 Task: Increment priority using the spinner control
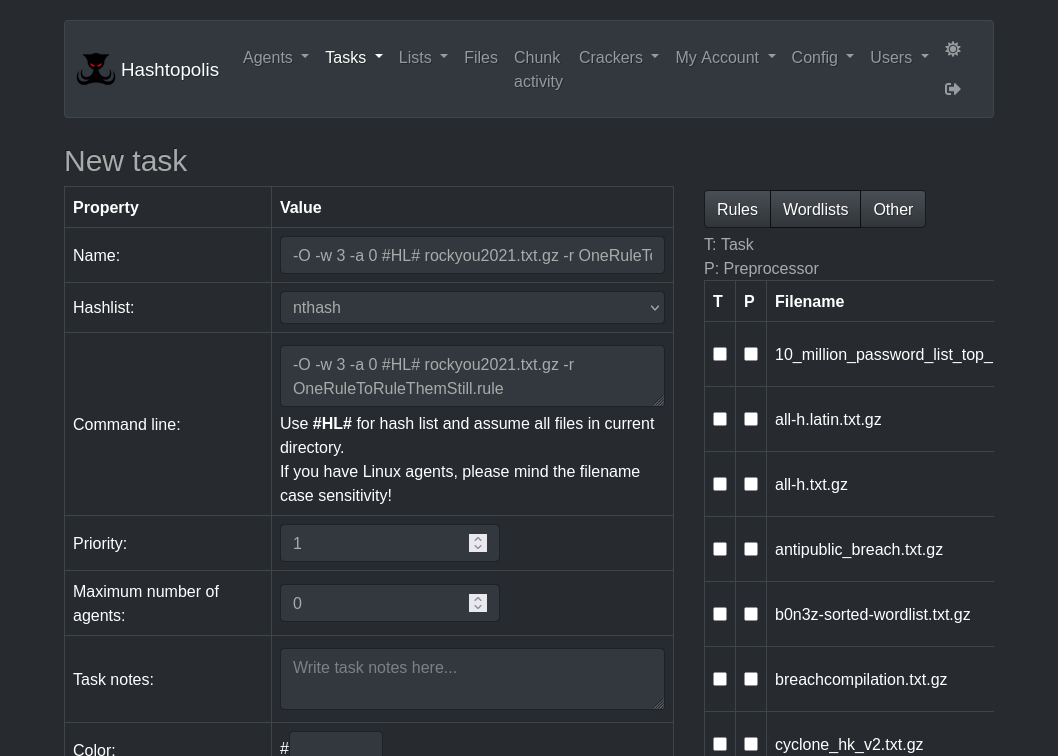pyautogui.click(x=478, y=538)
